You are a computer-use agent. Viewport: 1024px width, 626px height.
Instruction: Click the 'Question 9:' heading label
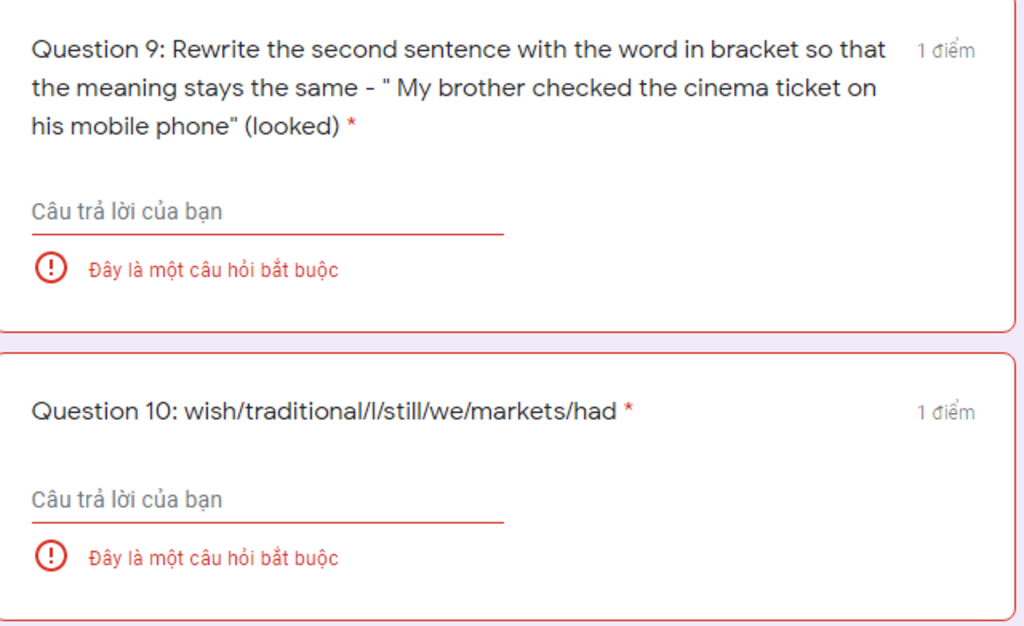pyautogui.click(x=99, y=50)
